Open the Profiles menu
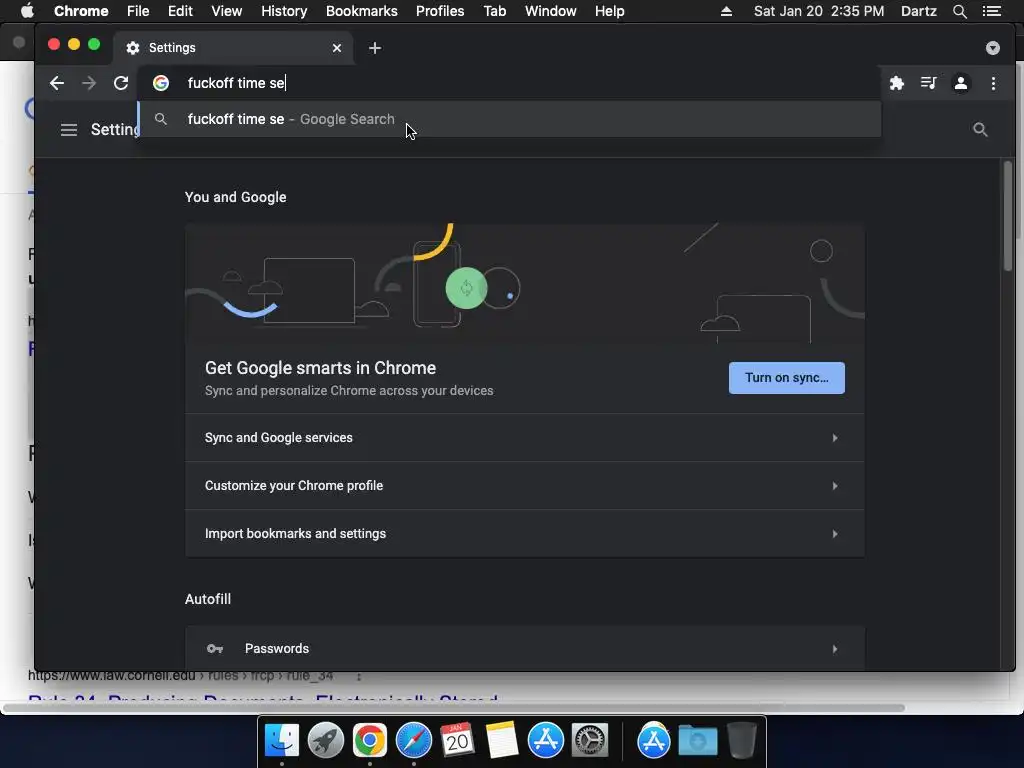Viewport: 1024px width, 768px height. (440, 11)
